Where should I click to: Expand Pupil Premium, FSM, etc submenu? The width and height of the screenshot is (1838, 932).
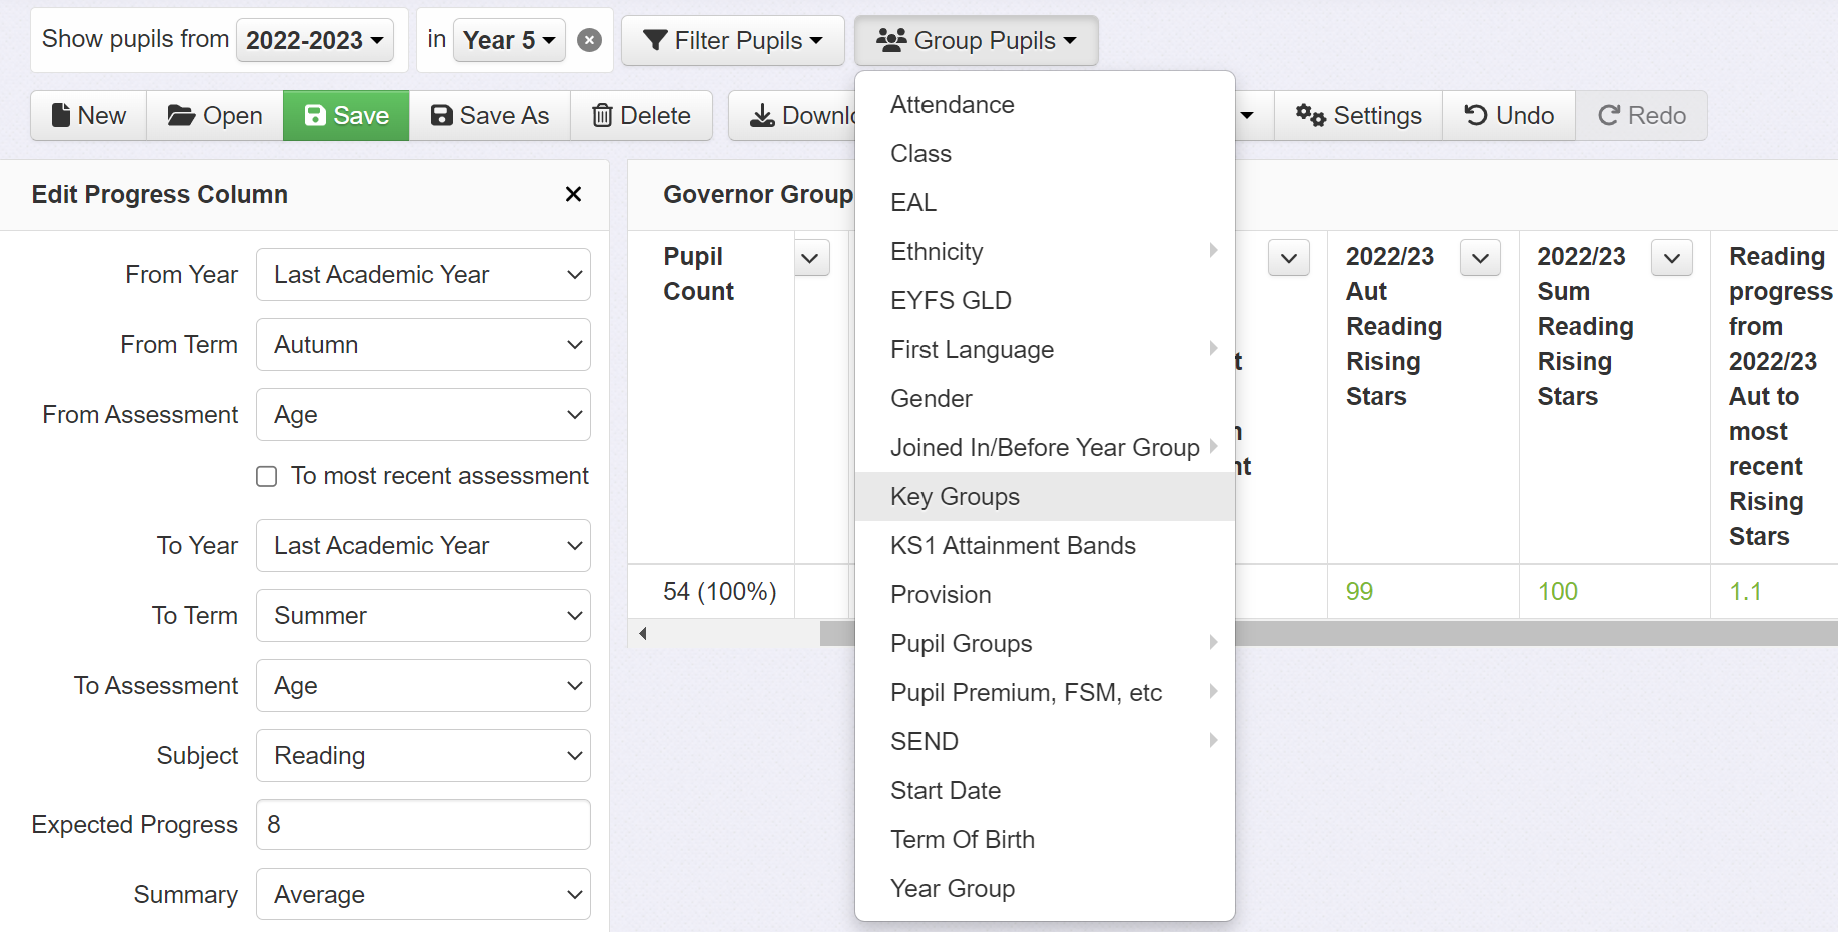point(1045,693)
